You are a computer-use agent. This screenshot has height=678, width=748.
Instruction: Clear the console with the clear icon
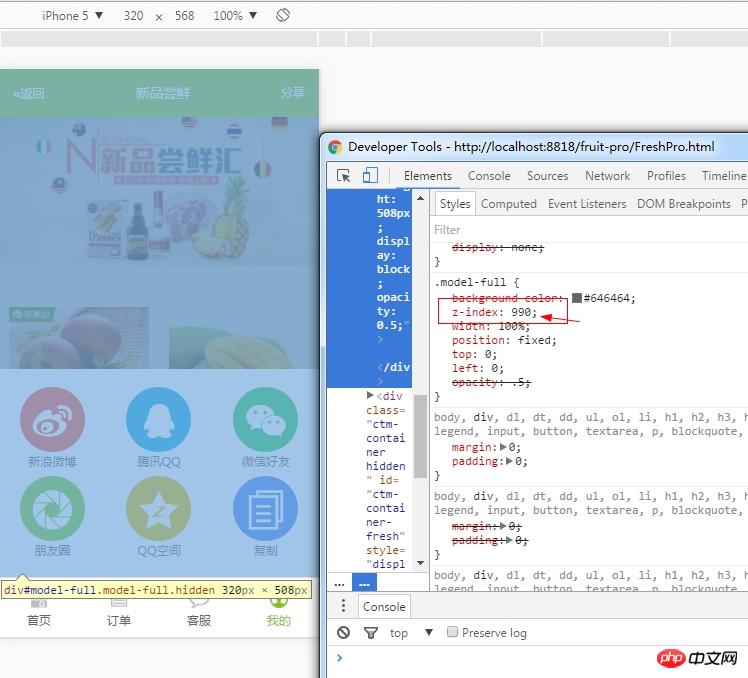(x=344, y=633)
